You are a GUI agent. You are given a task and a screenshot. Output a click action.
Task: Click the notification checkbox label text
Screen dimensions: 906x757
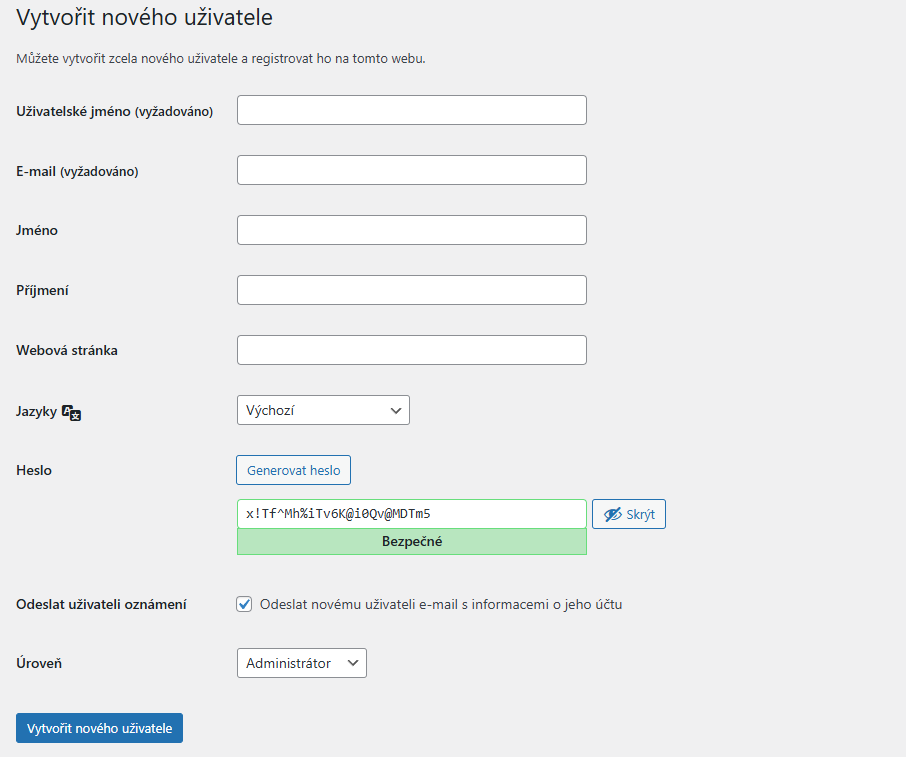tap(440, 604)
